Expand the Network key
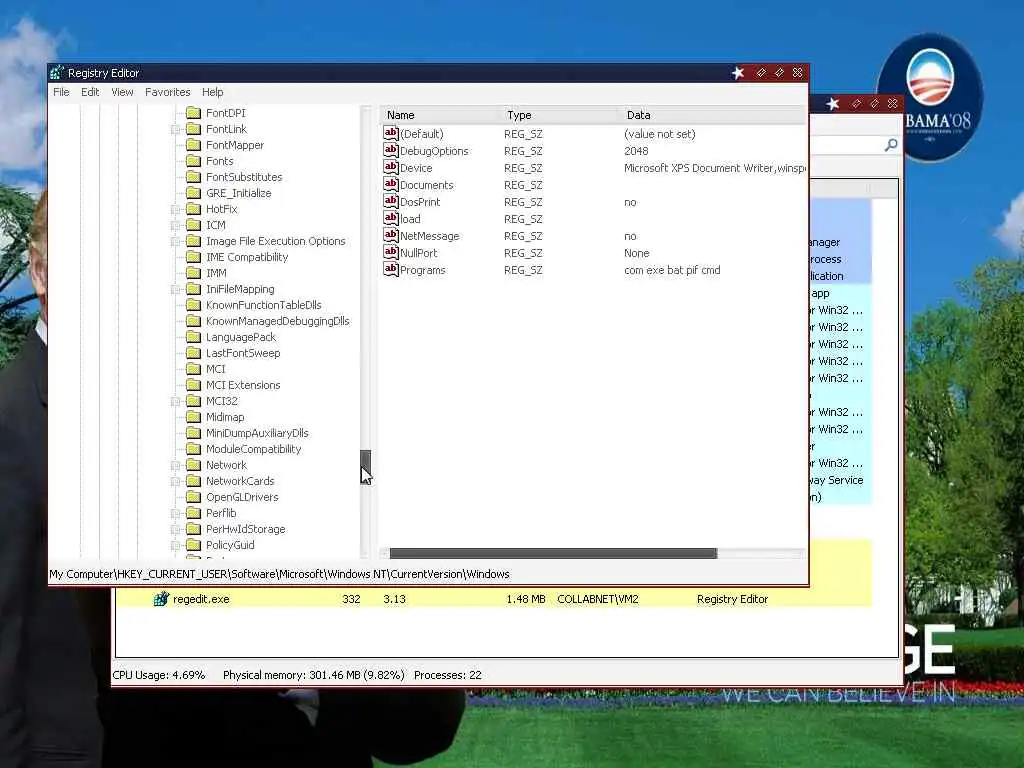Viewport: 1024px width, 768px height. (175, 465)
